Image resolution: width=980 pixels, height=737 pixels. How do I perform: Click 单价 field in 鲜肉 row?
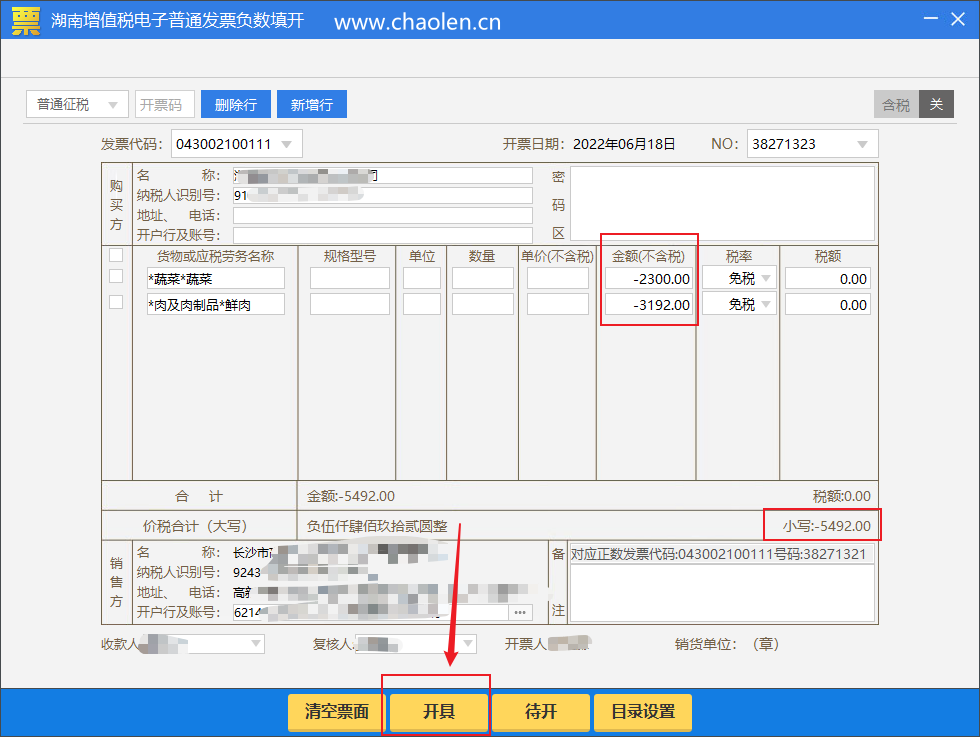558,305
